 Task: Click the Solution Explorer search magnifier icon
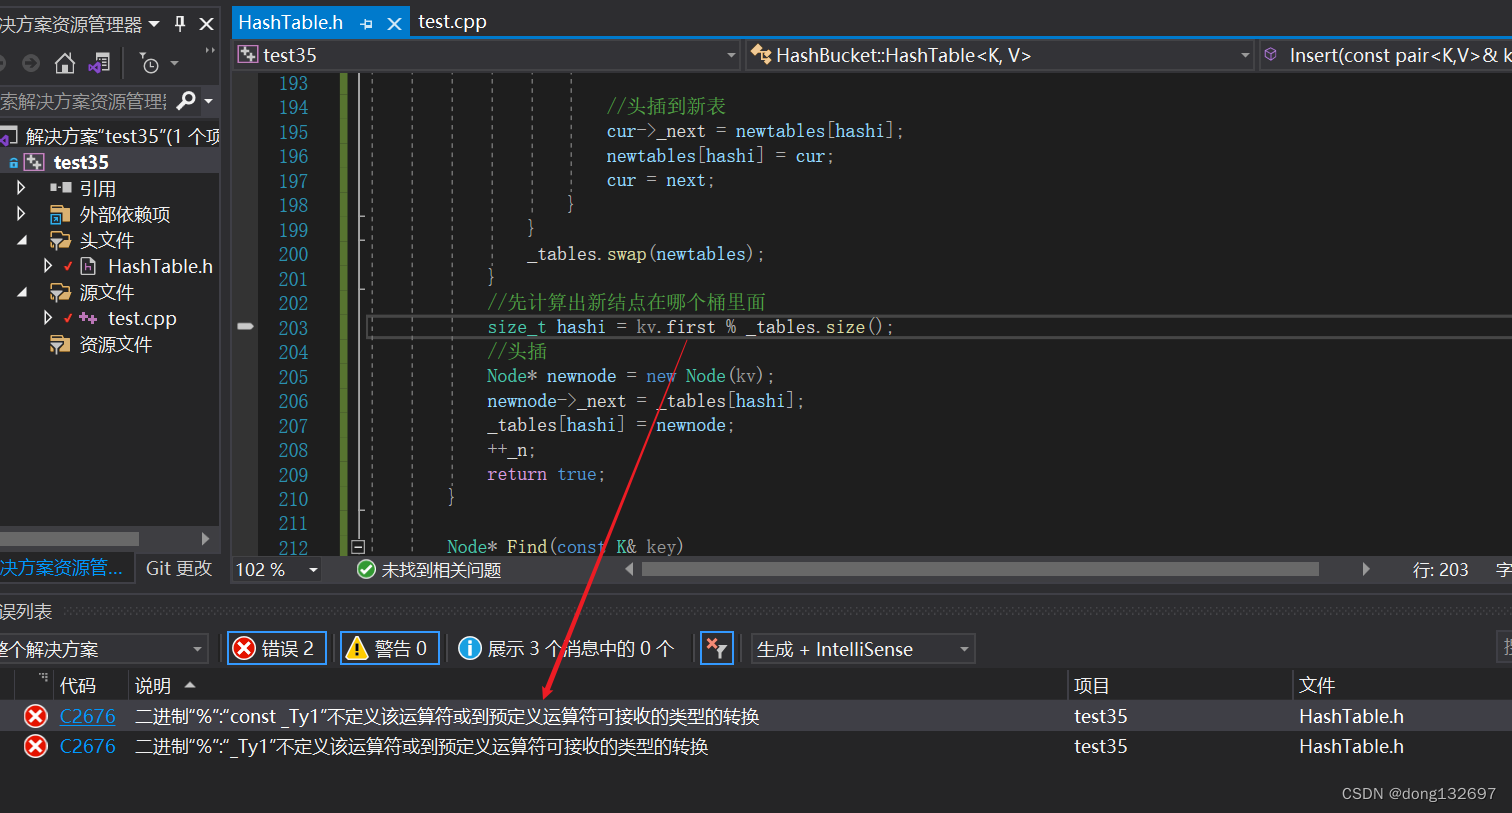coord(186,101)
